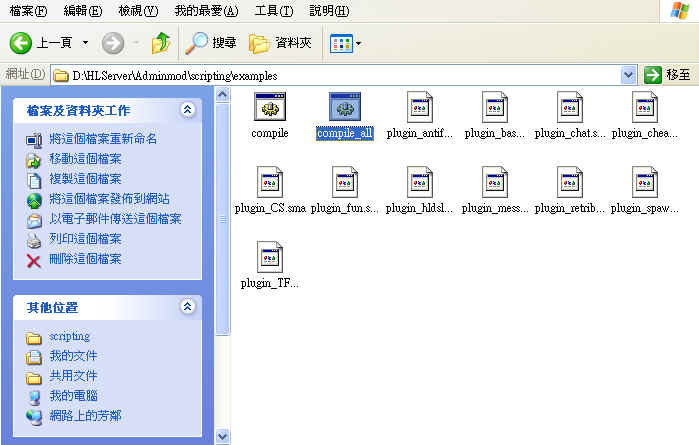Select the plugin_TF file icon
This screenshot has height=445, width=699.
click(269, 258)
